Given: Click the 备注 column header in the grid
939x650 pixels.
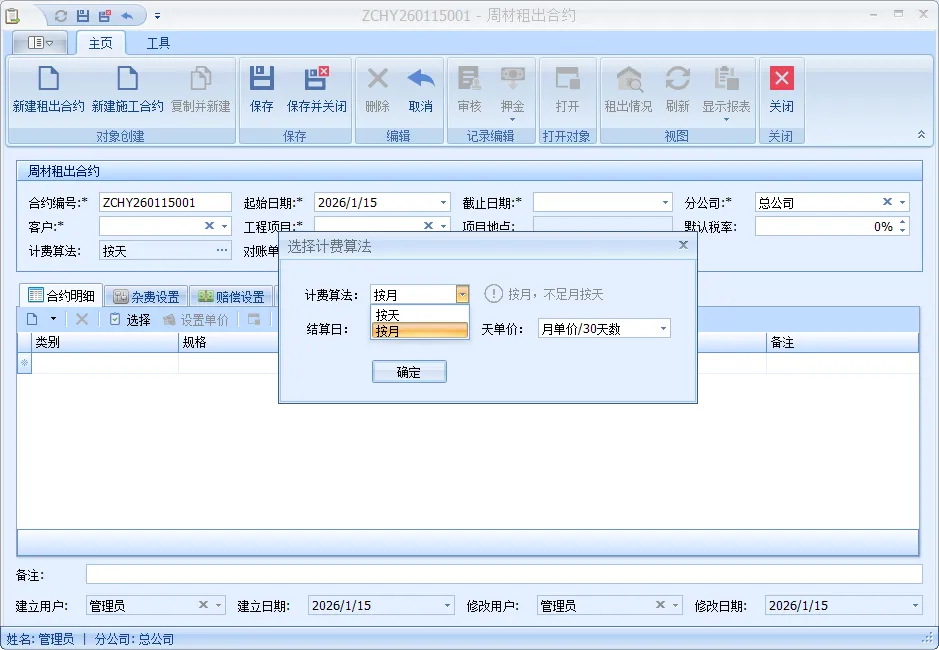Looking at the screenshot, I should pyautogui.click(x=842, y=342).
